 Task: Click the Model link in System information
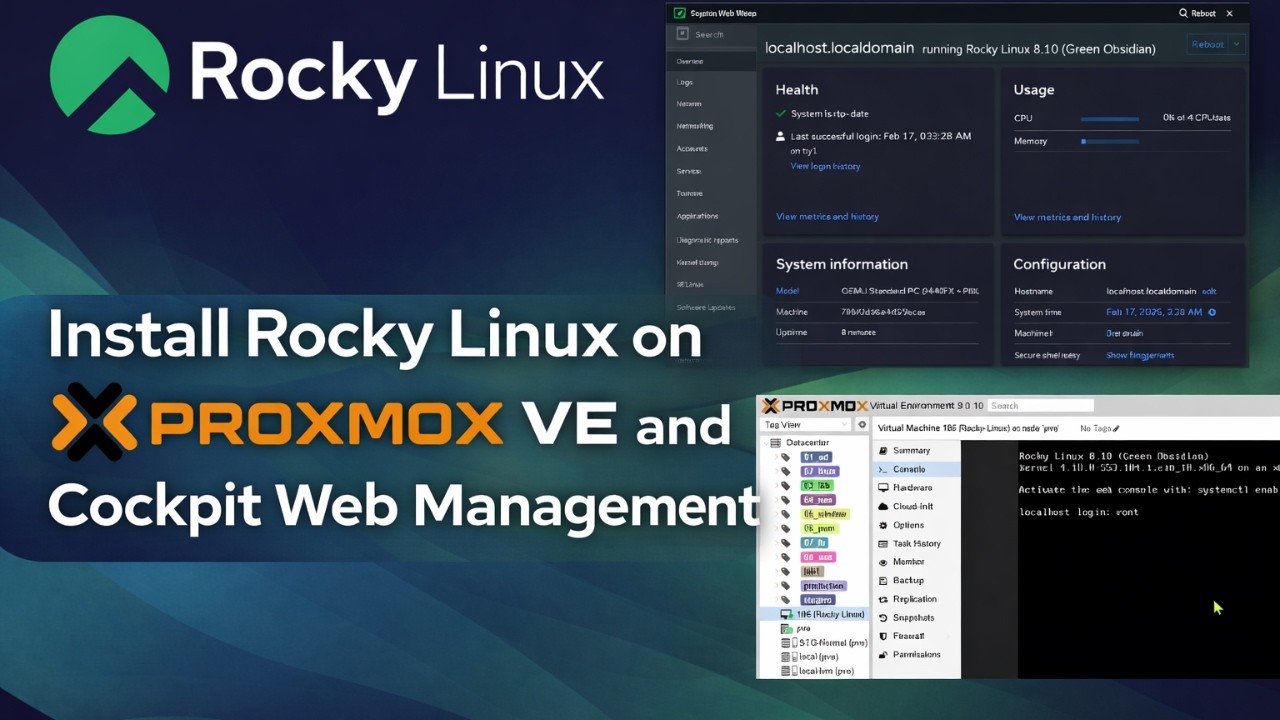[x=787, y=291]
